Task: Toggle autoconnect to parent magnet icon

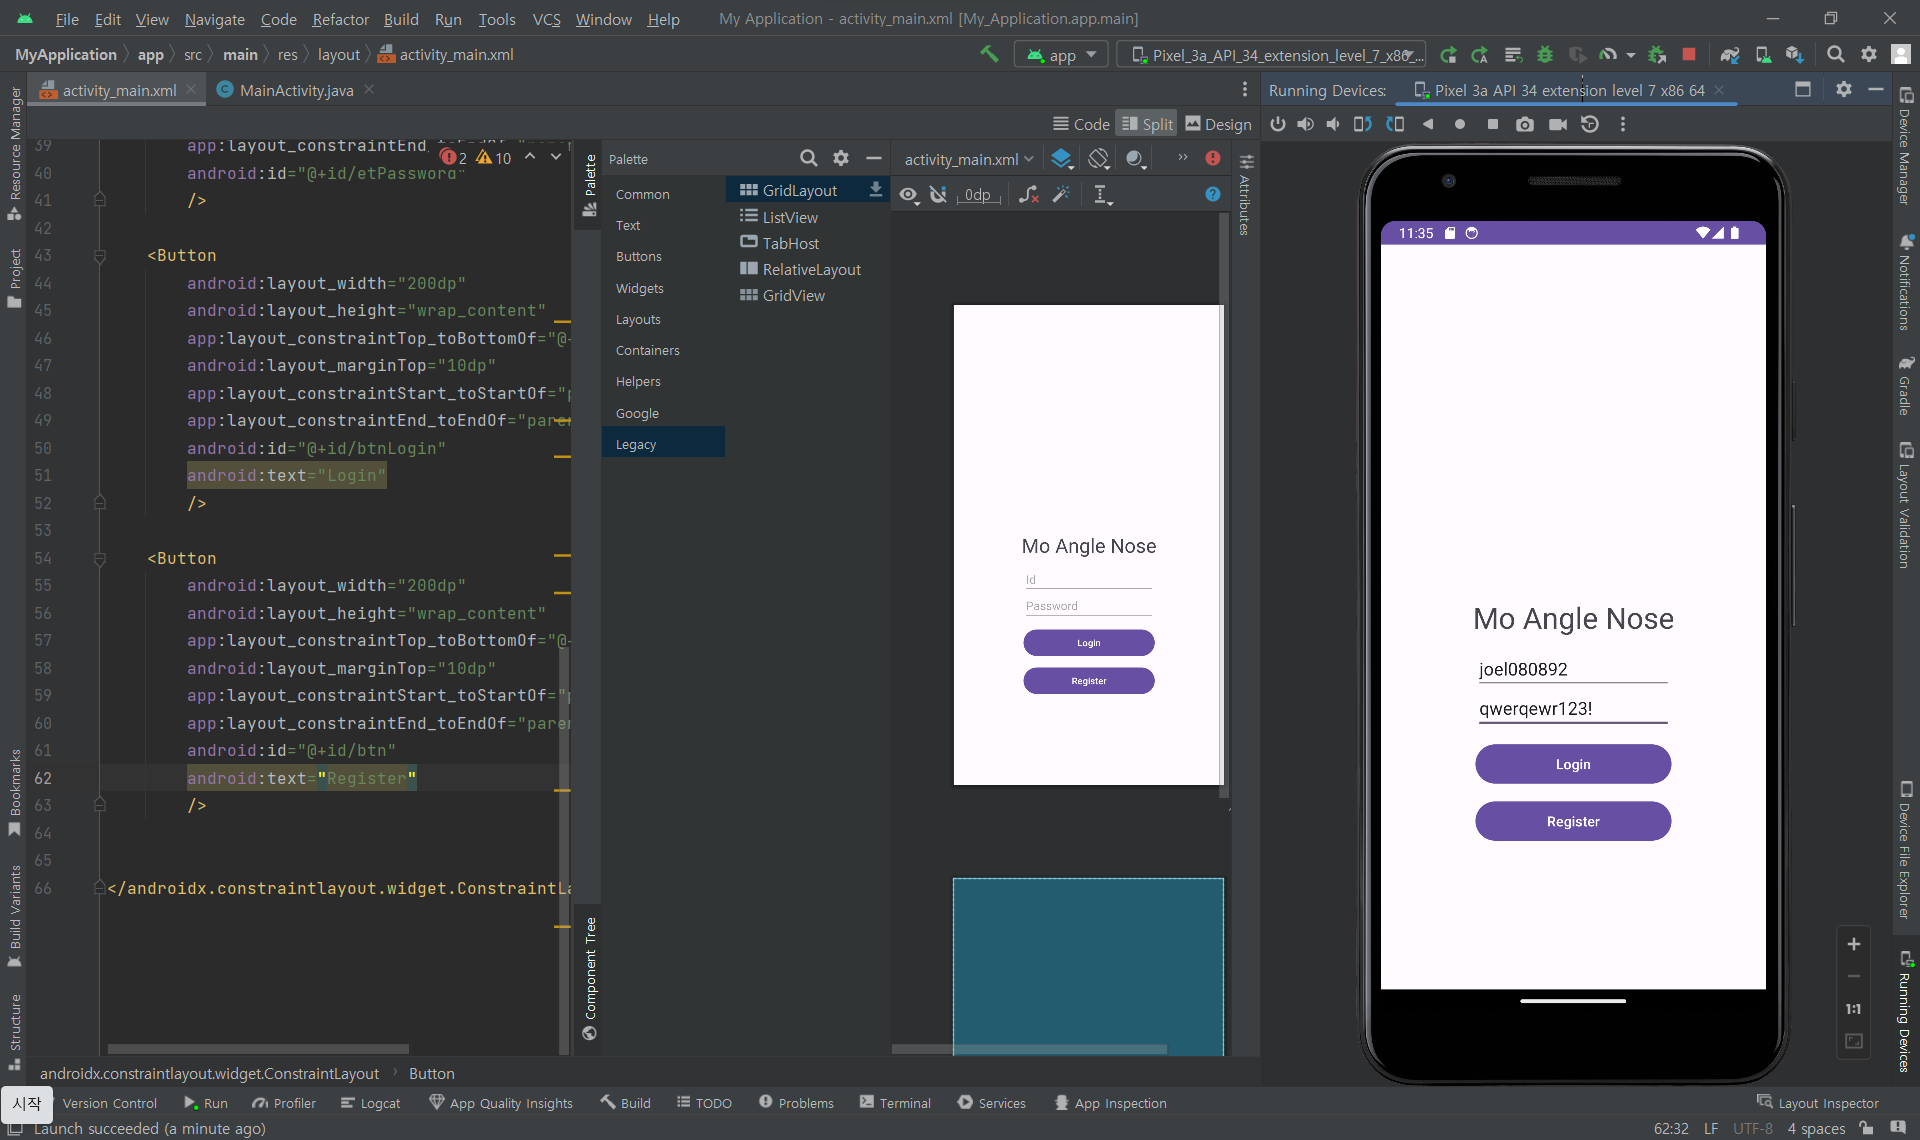Action: point(938,195)
